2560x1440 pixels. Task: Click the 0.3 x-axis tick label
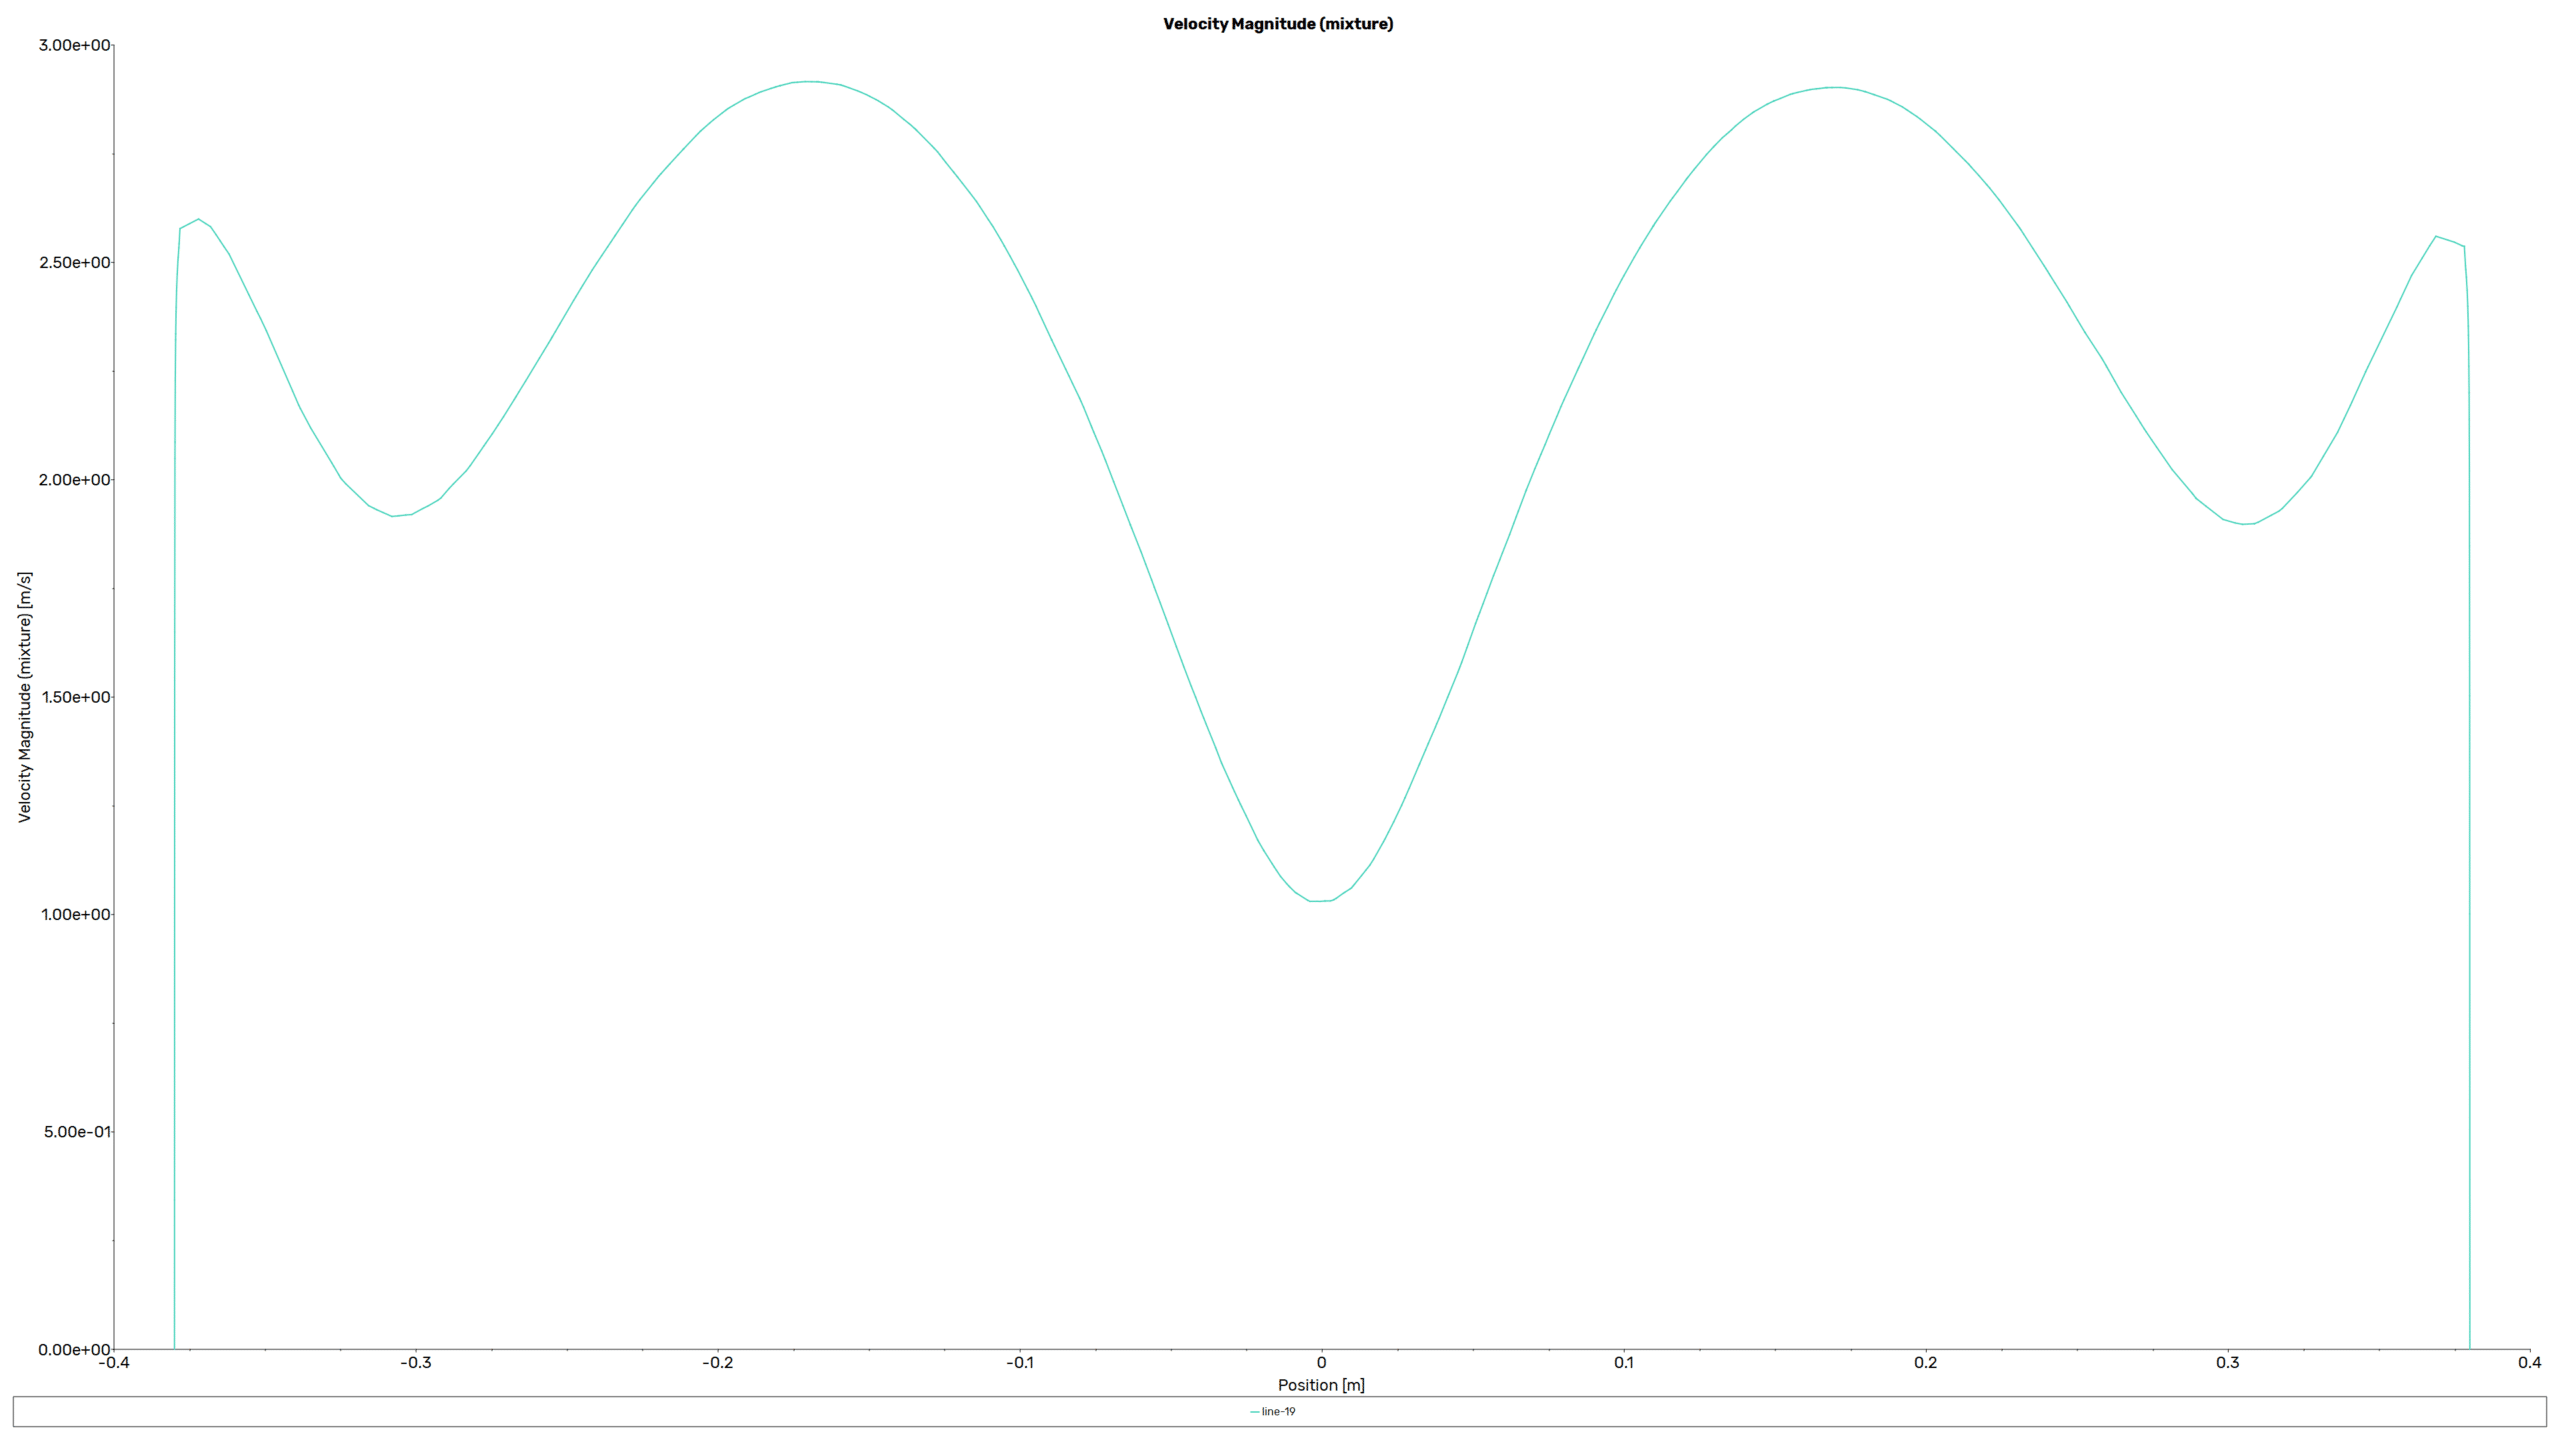[x=2227, y=1362]
